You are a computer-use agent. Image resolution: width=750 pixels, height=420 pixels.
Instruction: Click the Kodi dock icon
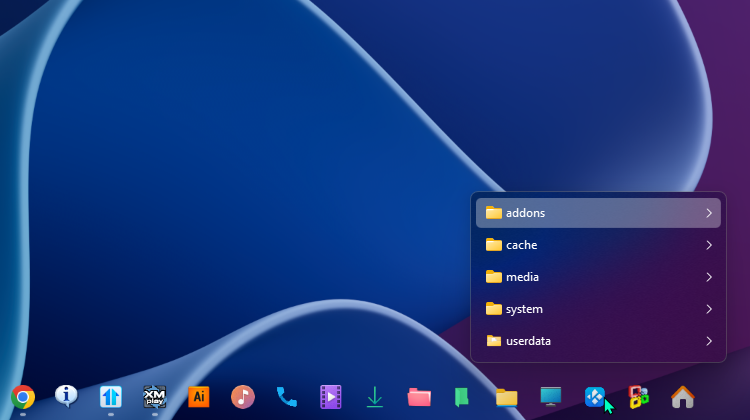tap(595, 397)
